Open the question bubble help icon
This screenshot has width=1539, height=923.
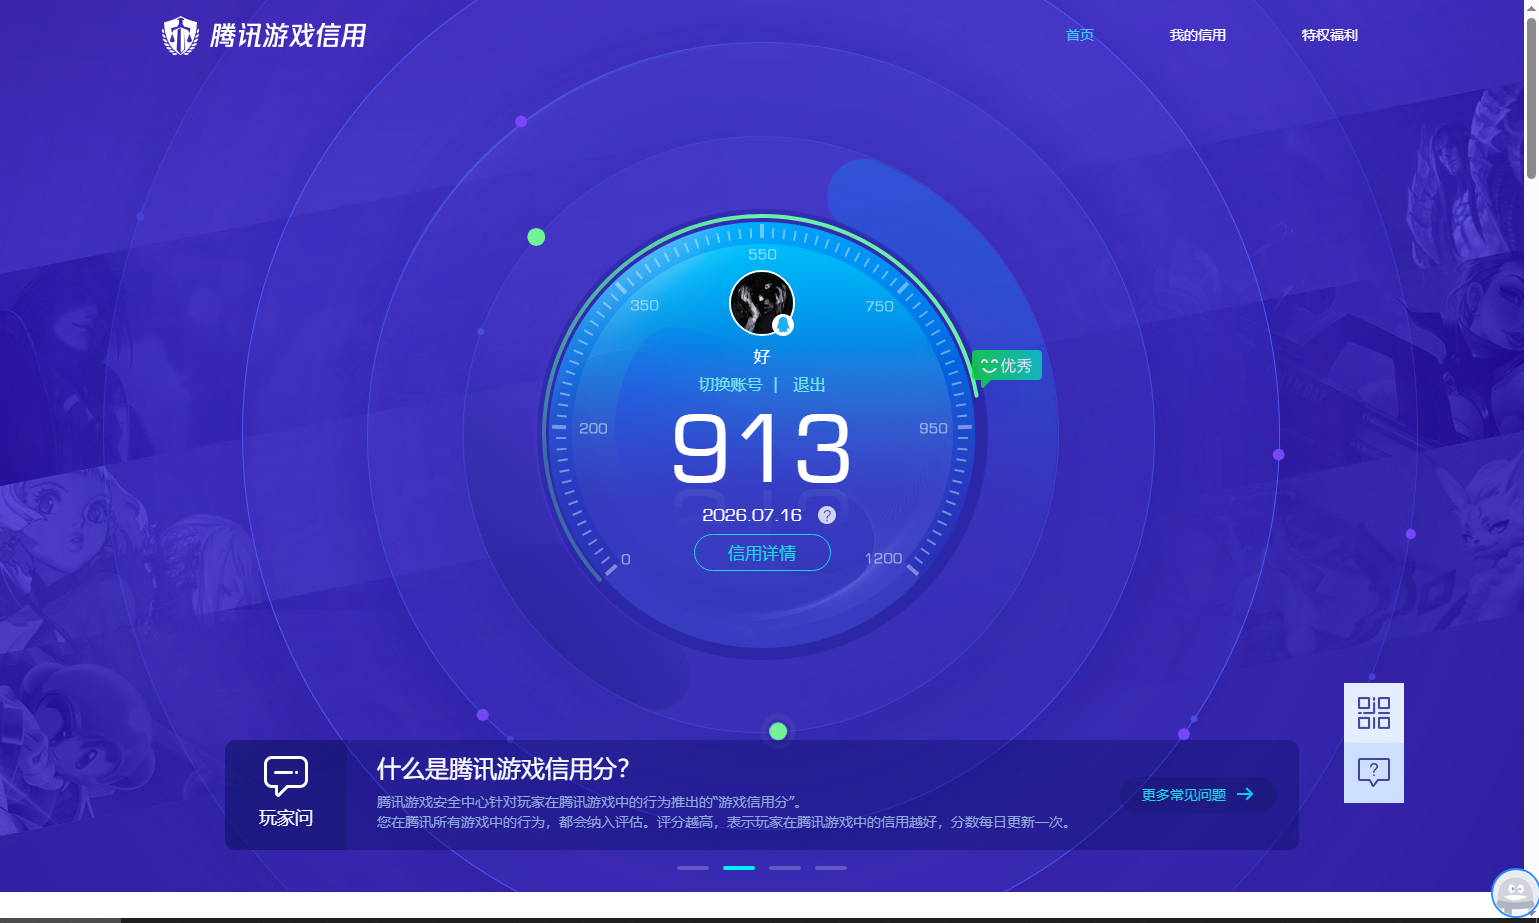coord(1374,772)
